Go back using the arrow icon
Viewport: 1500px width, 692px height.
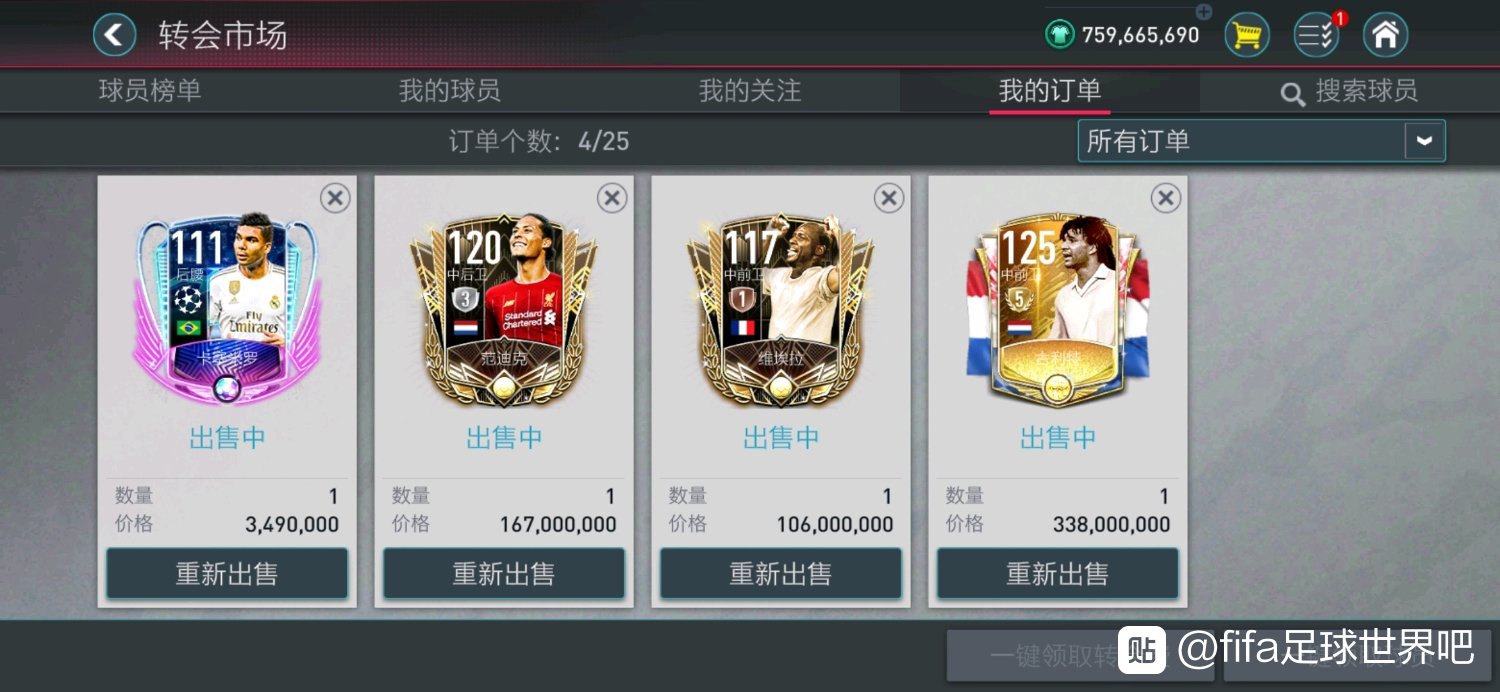(x=114, y=35)
